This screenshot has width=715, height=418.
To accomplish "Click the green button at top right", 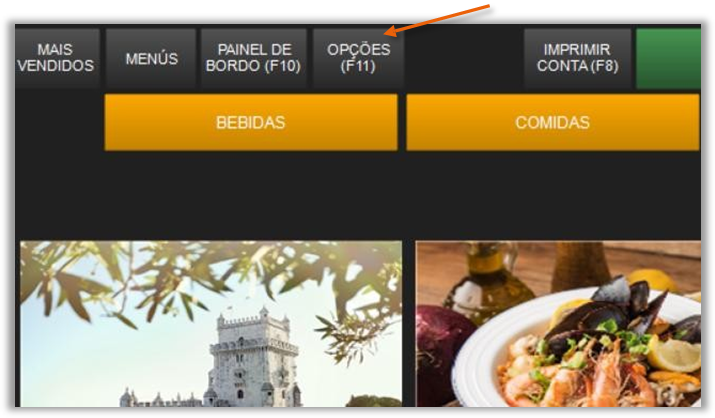I will (668, 58).
